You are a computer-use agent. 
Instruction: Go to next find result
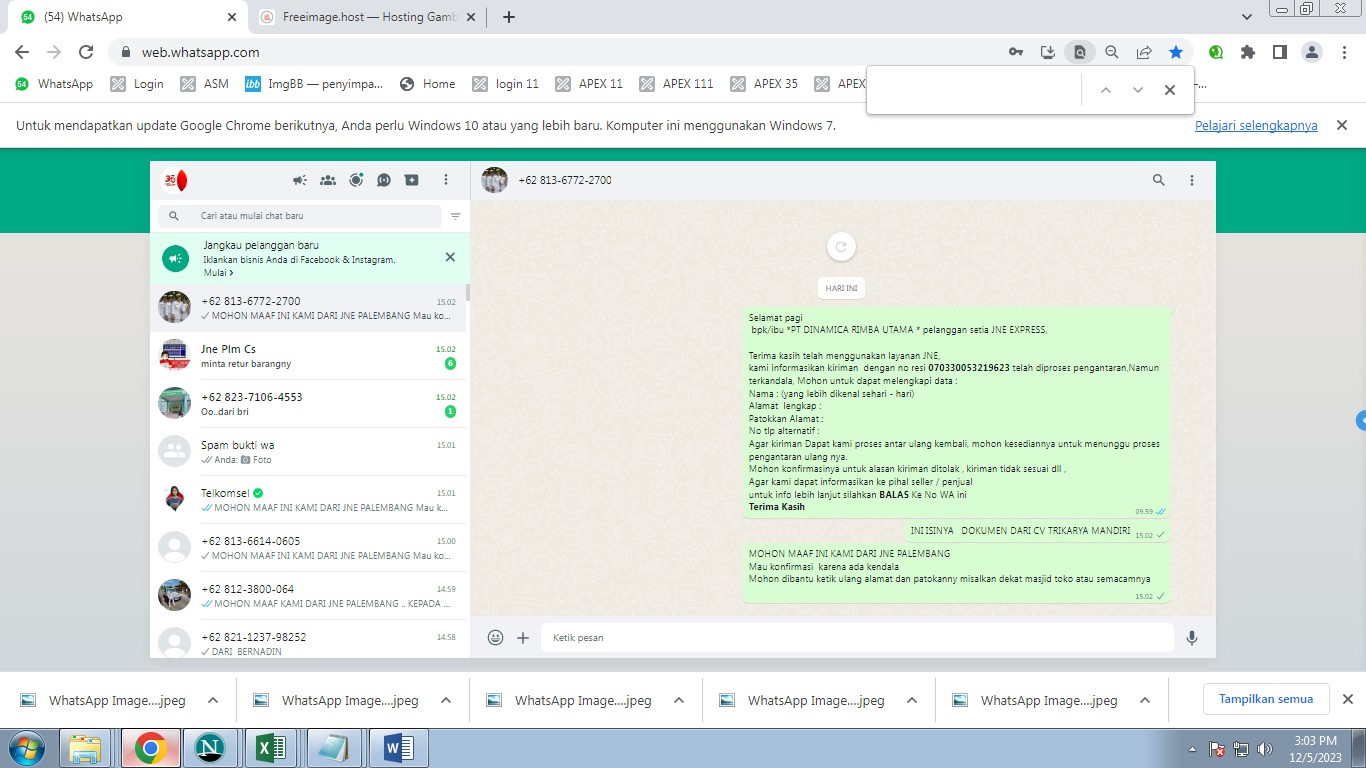coord(1137,90)
